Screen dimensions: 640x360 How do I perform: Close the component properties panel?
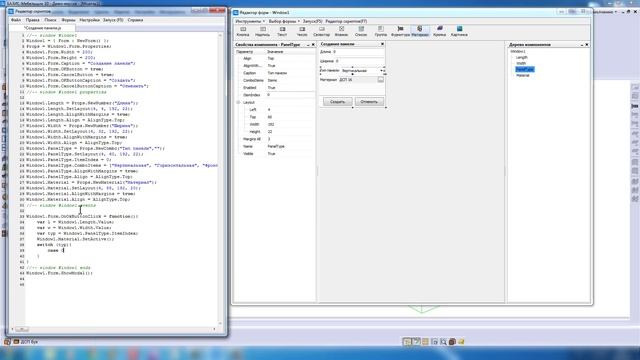point(313,44)
